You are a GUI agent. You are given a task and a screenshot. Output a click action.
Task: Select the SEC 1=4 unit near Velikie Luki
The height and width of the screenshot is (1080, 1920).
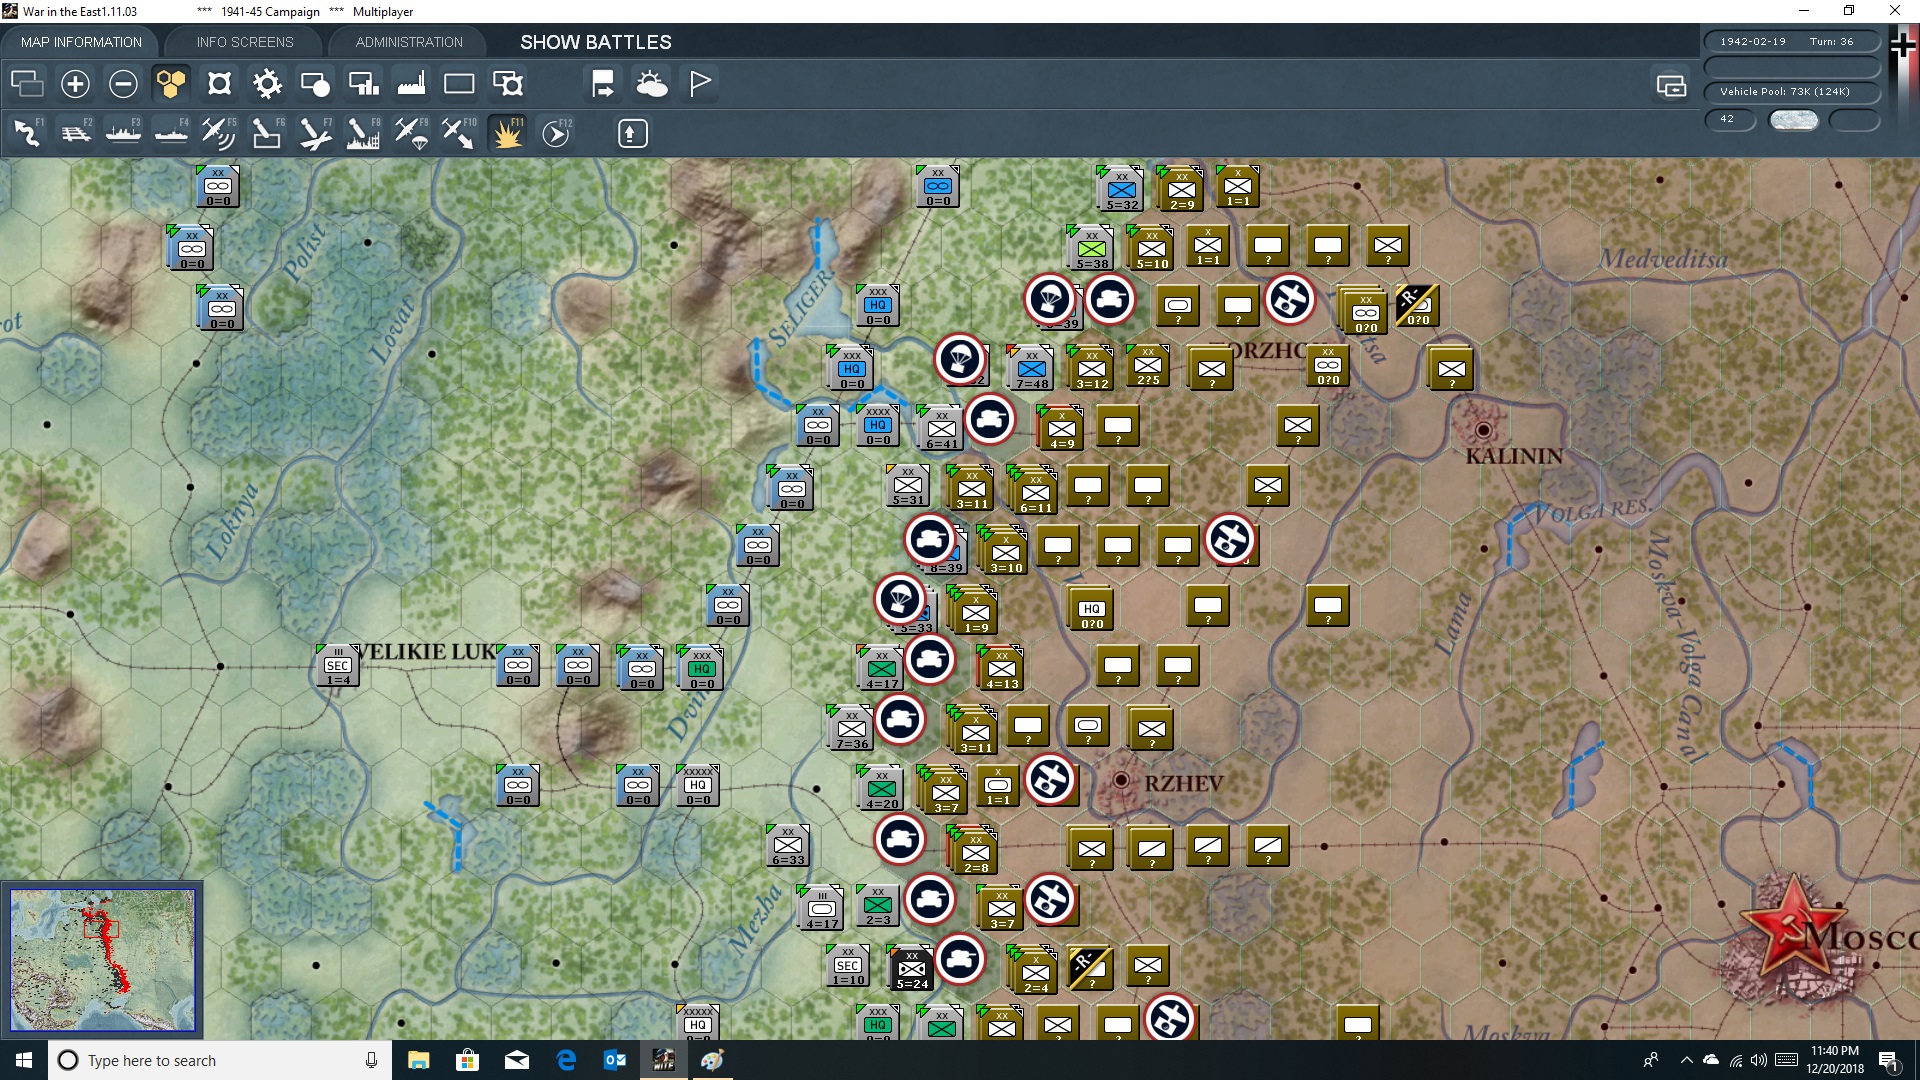coord(338,666)
